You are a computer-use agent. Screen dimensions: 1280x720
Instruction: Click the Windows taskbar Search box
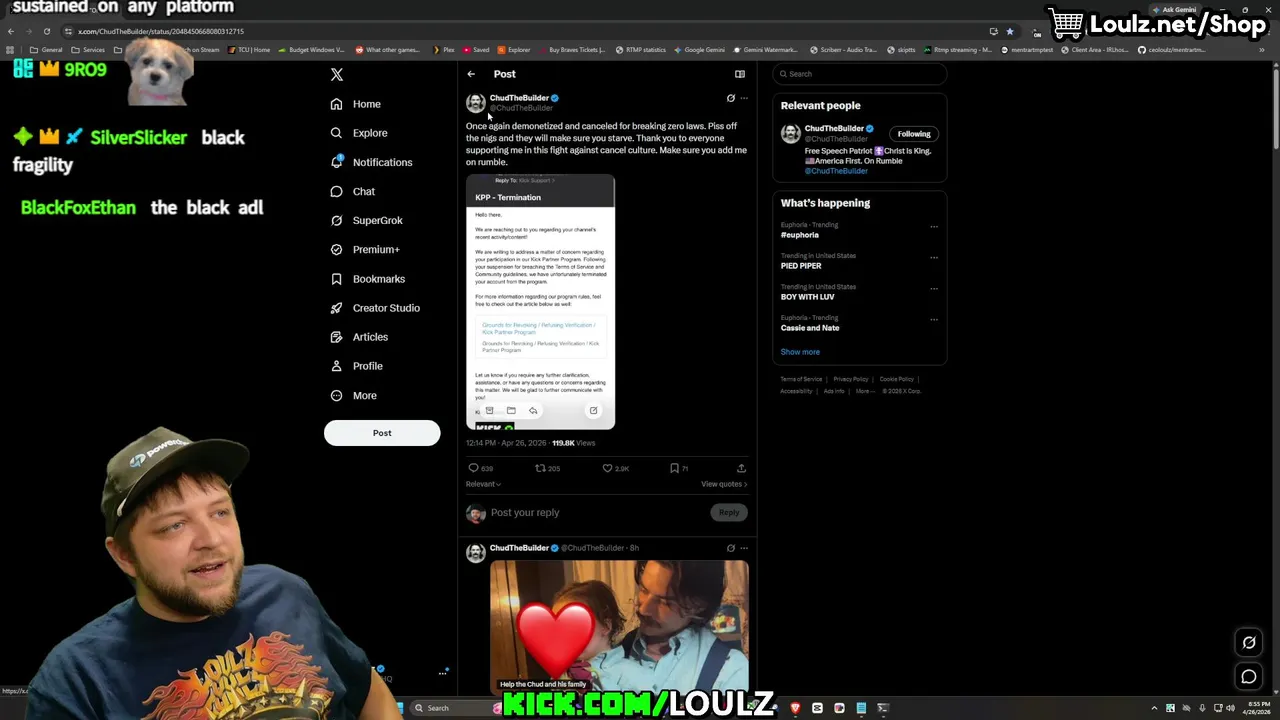(449, 708)
